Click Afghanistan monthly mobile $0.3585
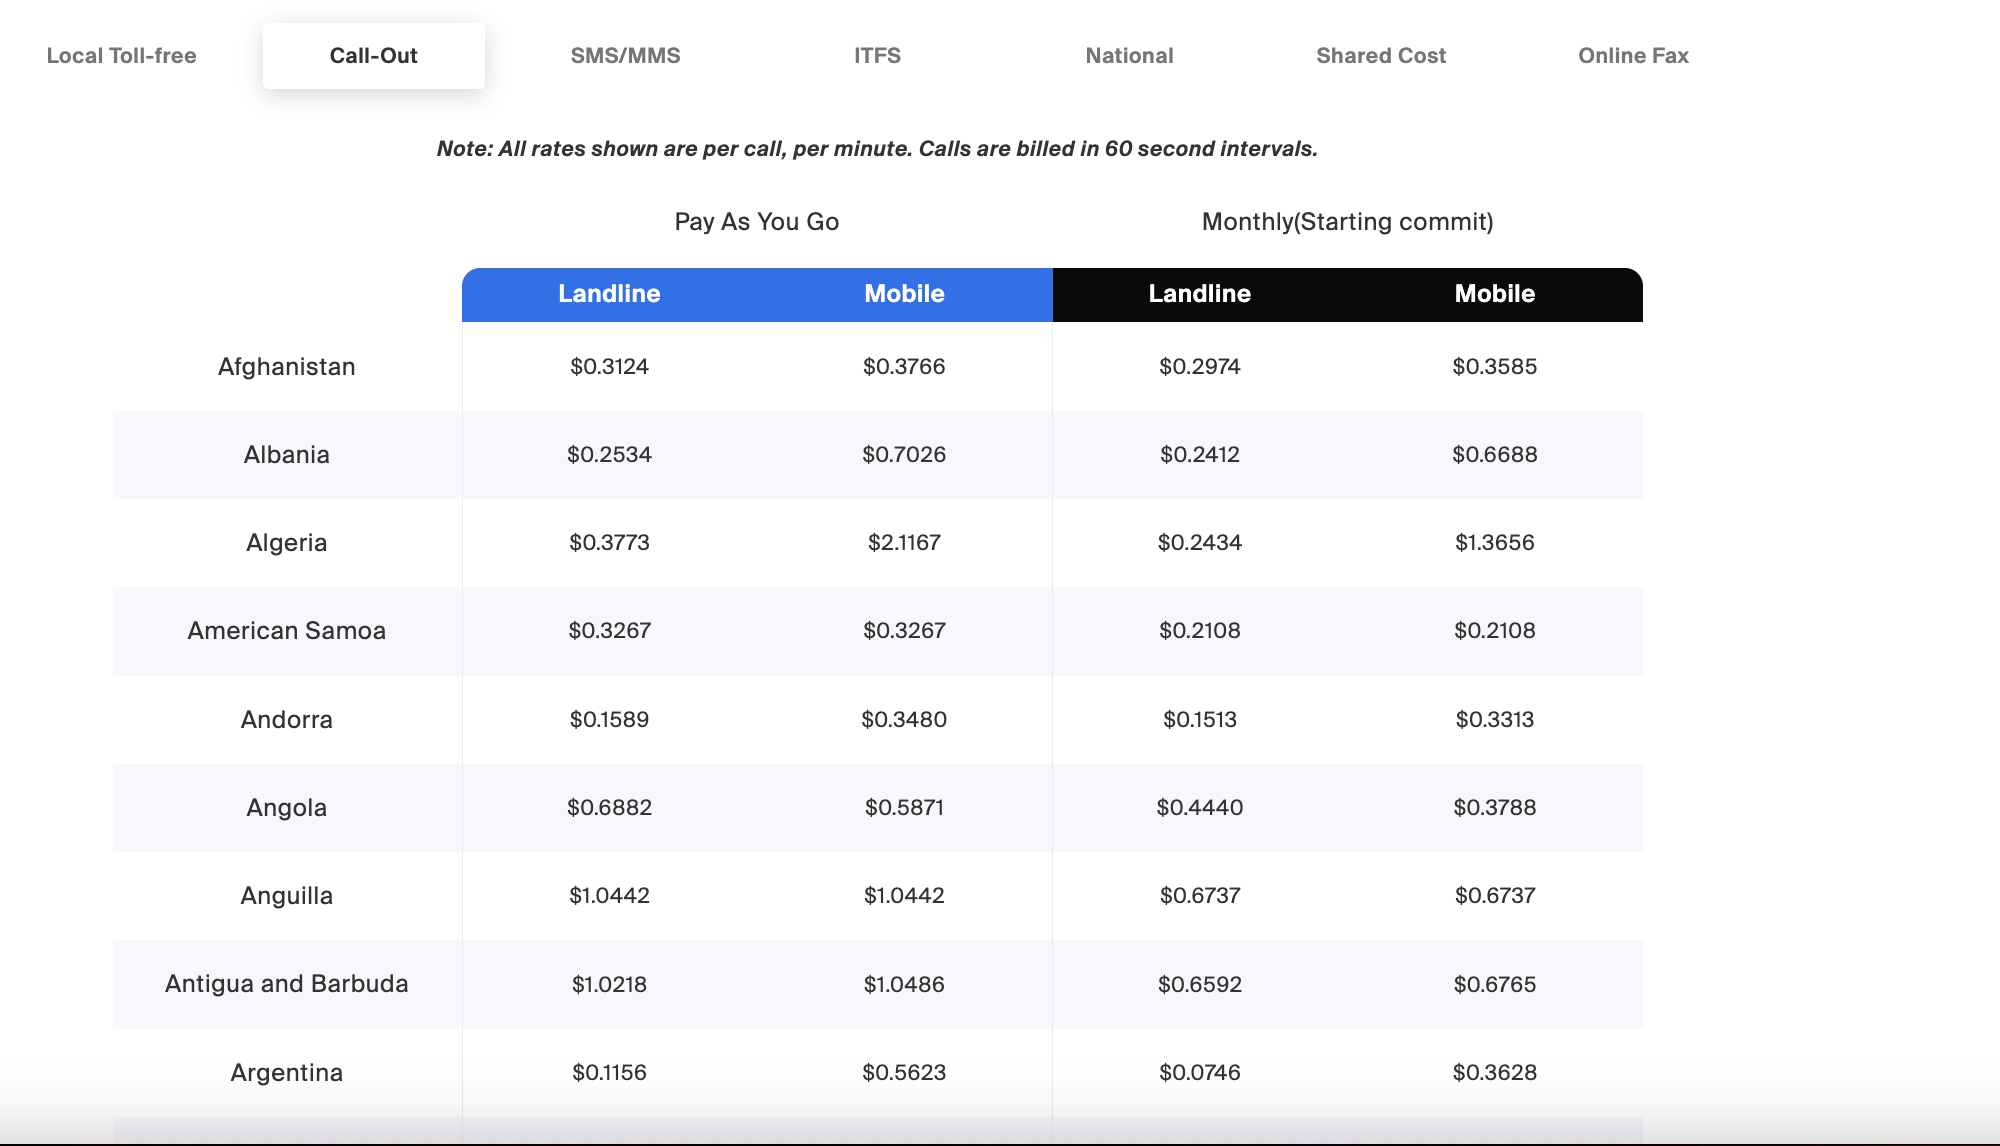Image resolution: width=2000 pixels, height=1146 pixels. tap(1495, 367)
